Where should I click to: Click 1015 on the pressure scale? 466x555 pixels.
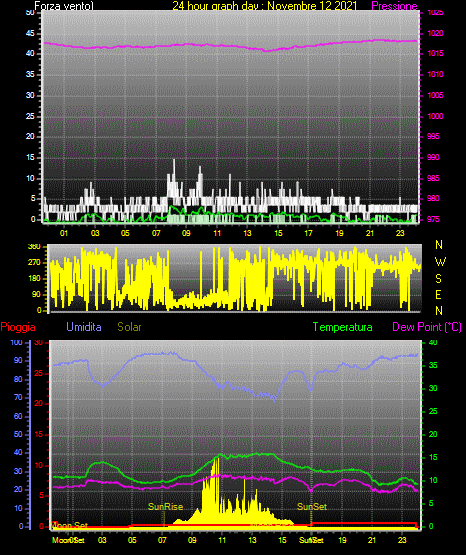pyautogui.click(x=435, y=53)
